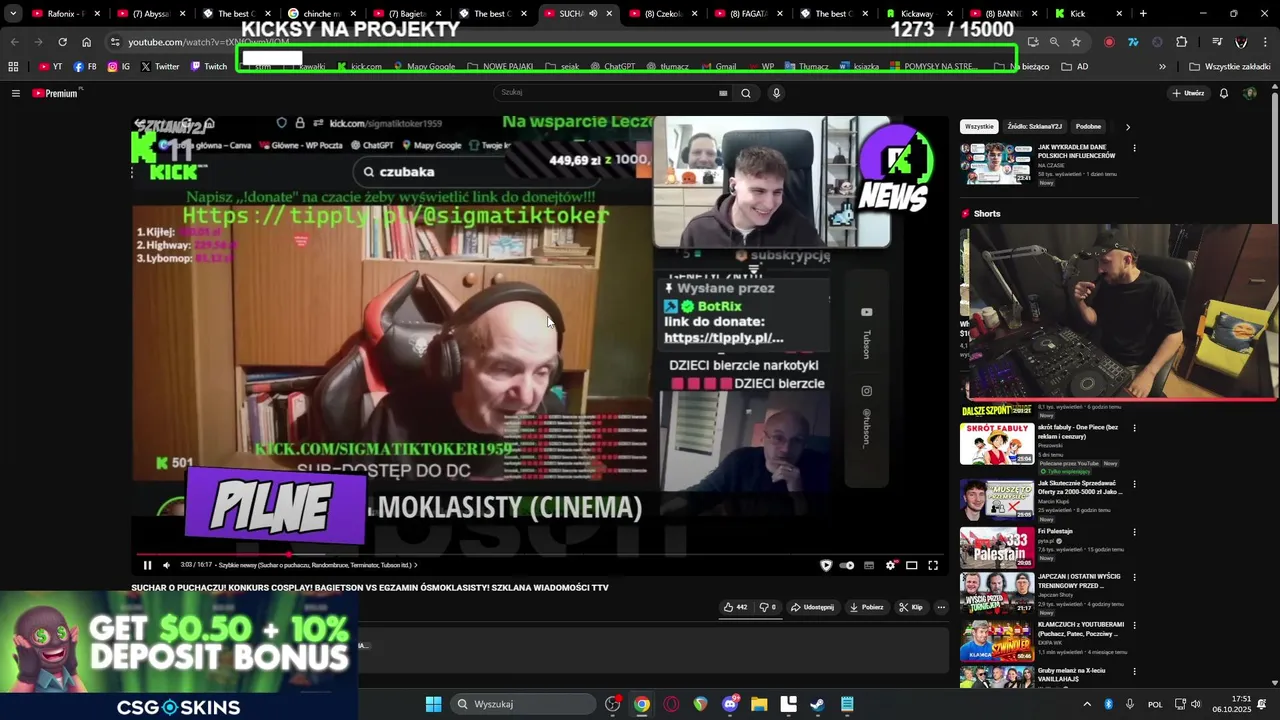Open YouTube notifications bell
1280x720 pixels.
click(x=1224, y=93)
